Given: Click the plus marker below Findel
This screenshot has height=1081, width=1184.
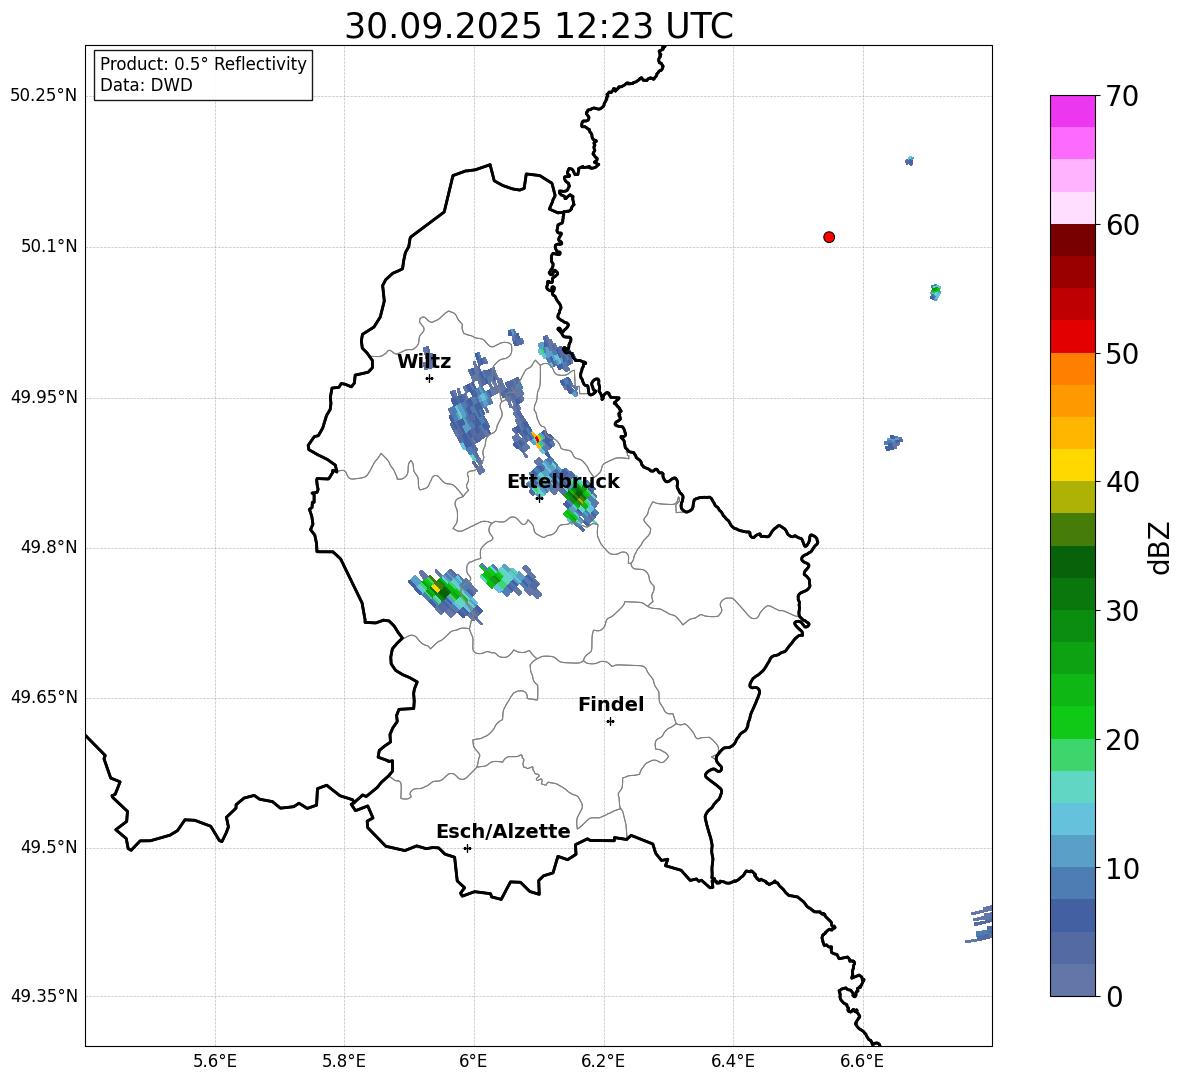Looking at the screenshot, I should tap(610, 722).
